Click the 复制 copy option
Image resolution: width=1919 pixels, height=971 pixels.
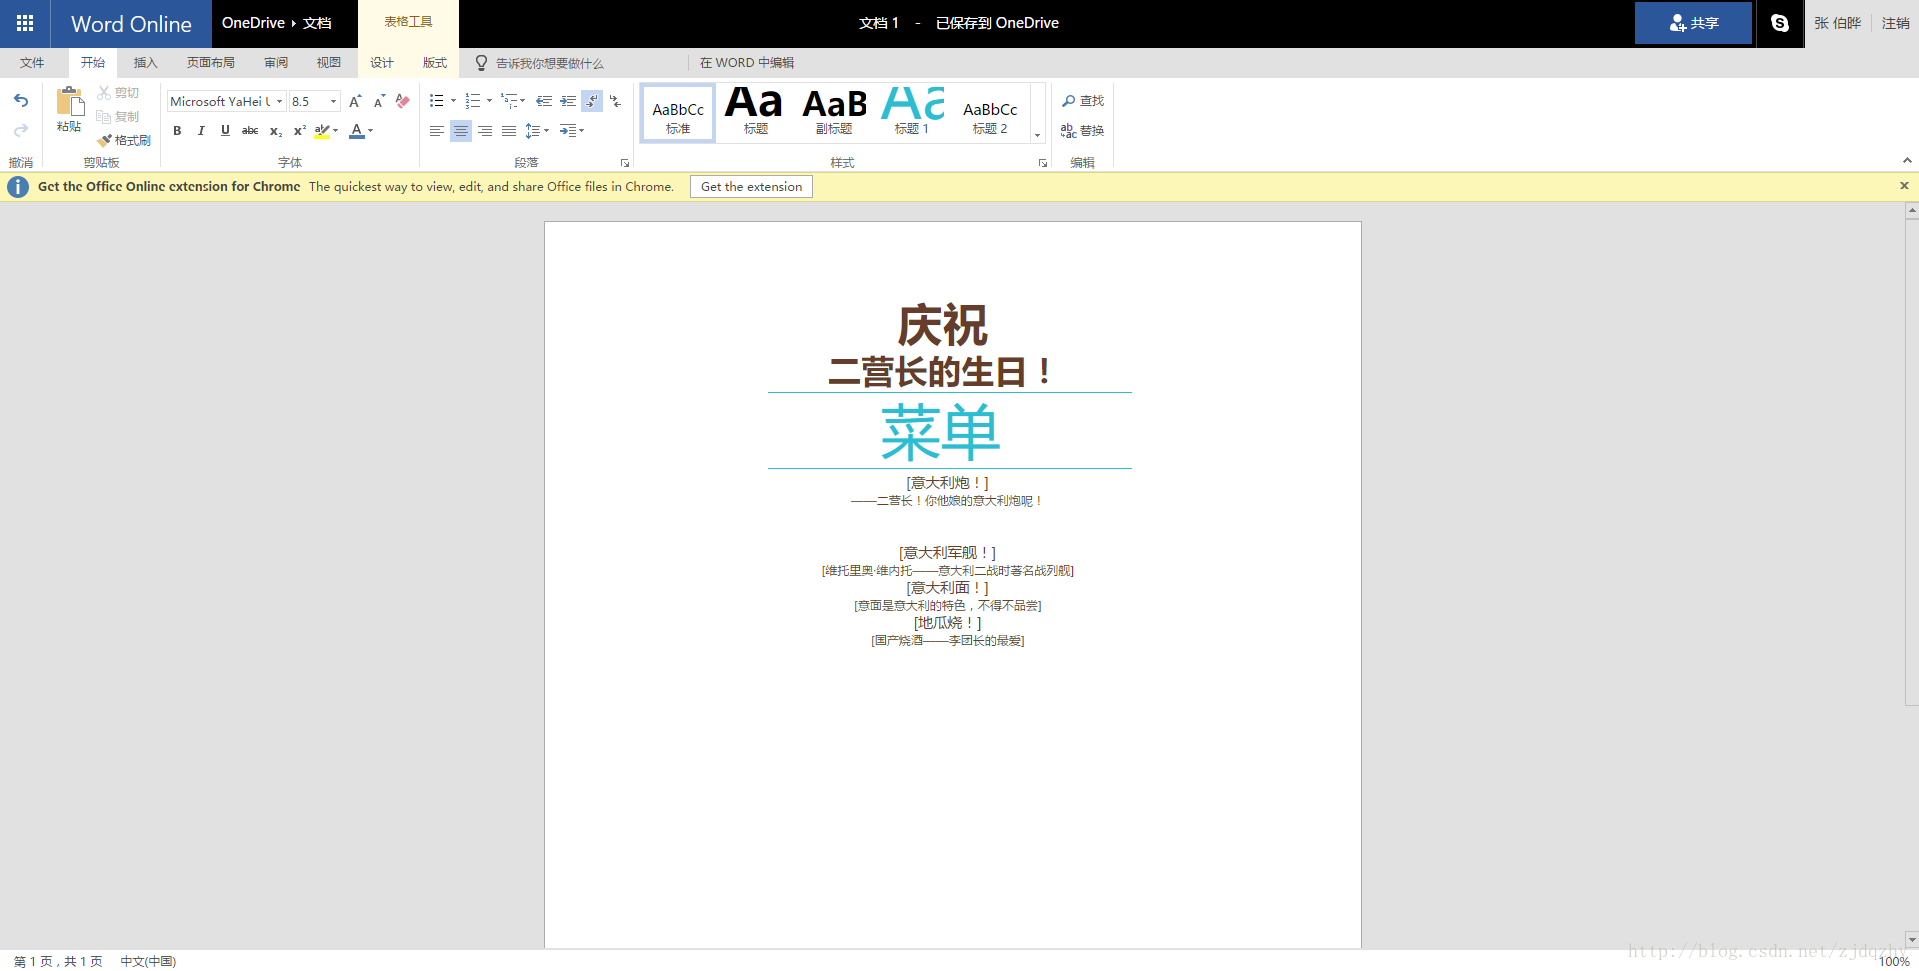[118, 117]
